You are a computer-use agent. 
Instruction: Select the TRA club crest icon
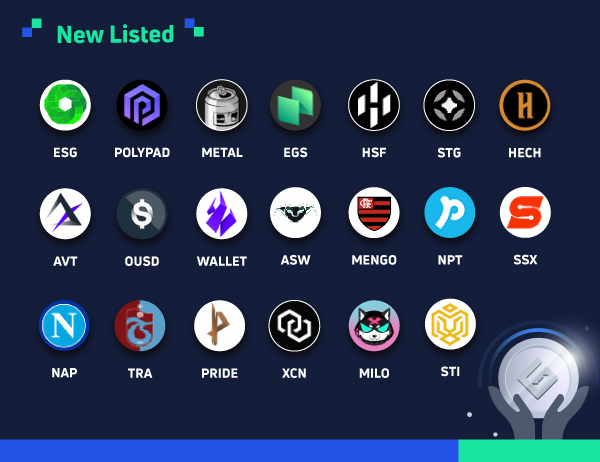pos(140,326)
